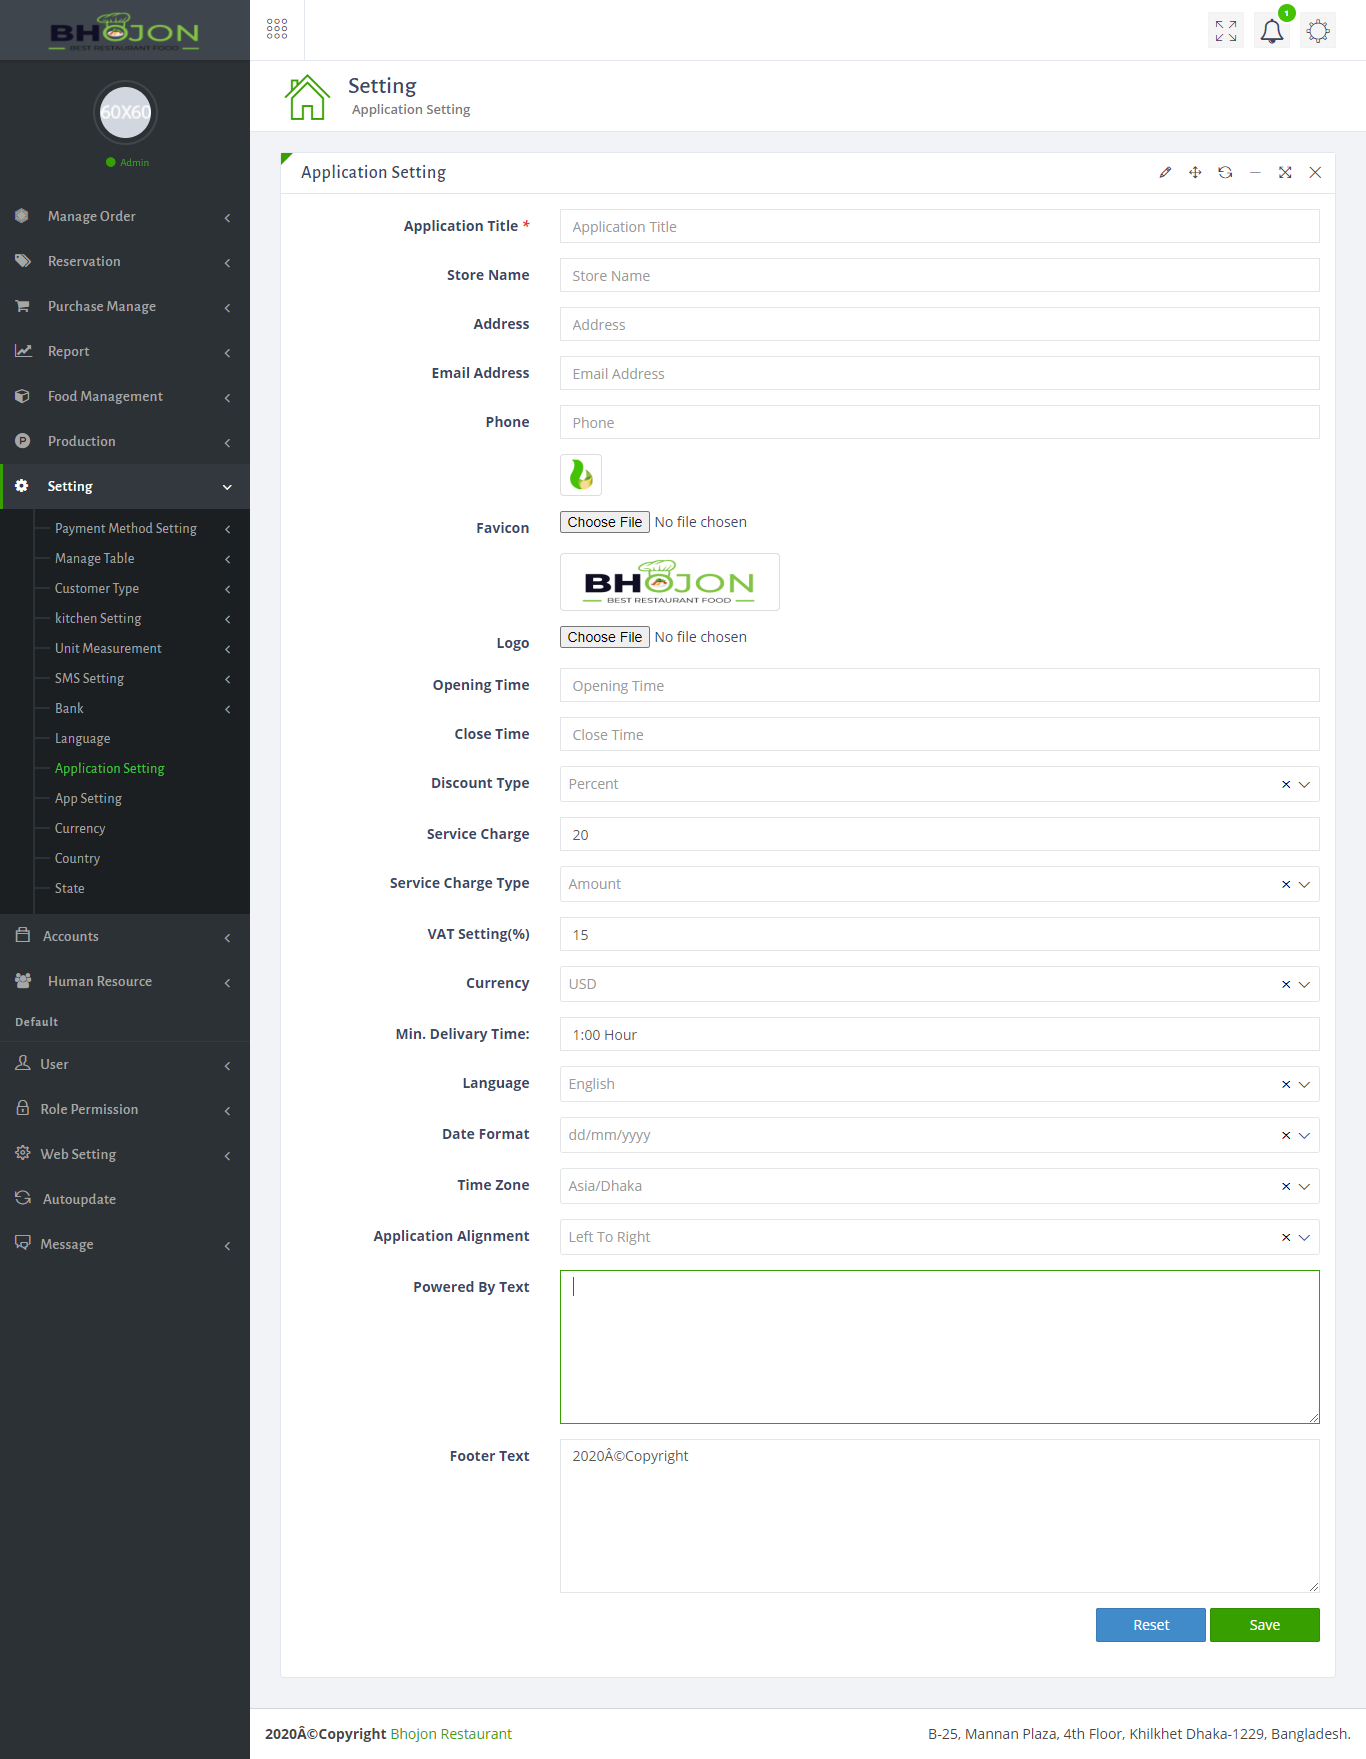1366x1759 pixels.
Task: Click the Report chart icon
Action: (23, 350)
